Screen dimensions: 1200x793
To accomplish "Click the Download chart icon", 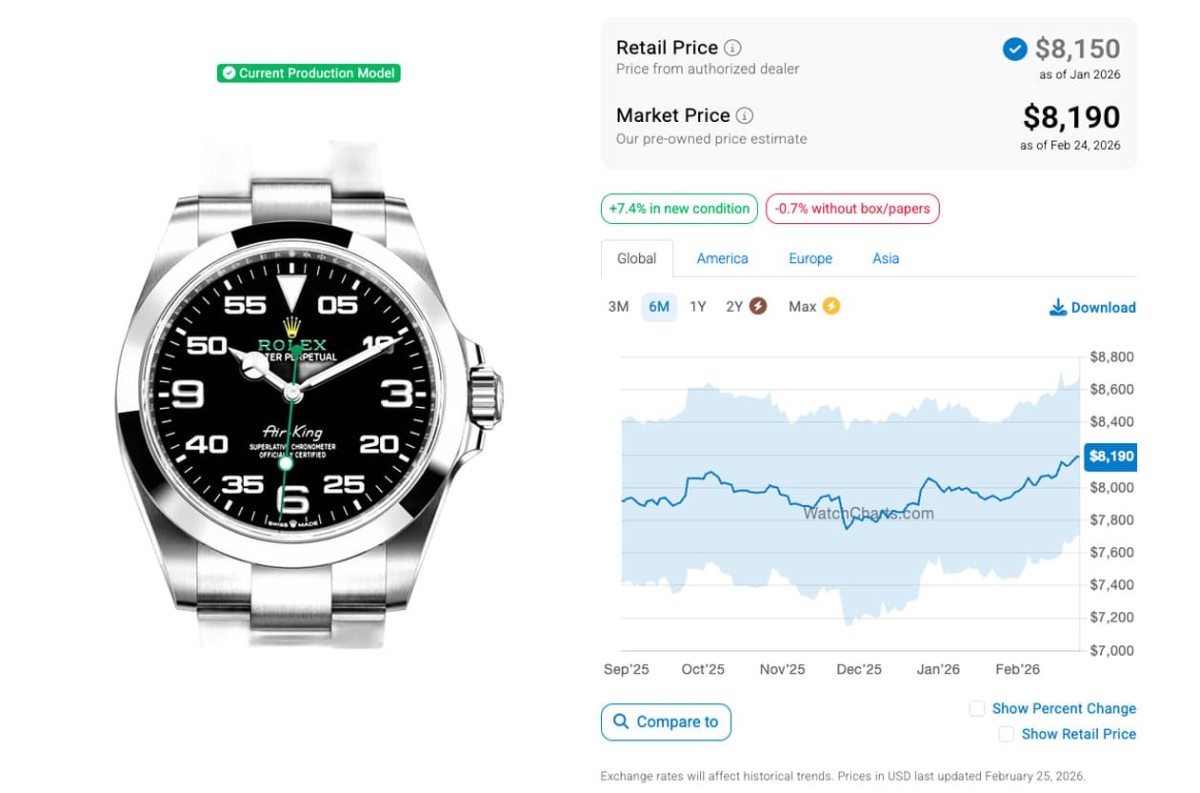I will (x=1057, y=308).
